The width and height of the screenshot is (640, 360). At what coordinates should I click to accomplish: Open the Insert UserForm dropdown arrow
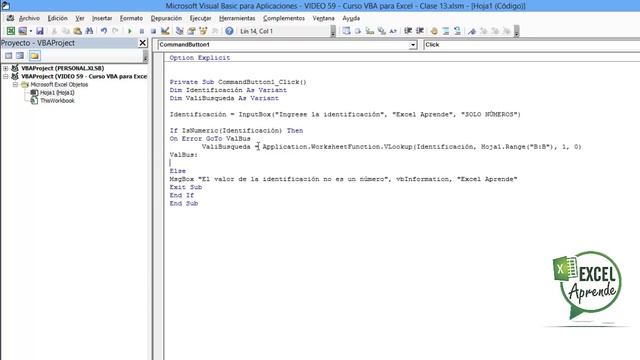[31, 31]
